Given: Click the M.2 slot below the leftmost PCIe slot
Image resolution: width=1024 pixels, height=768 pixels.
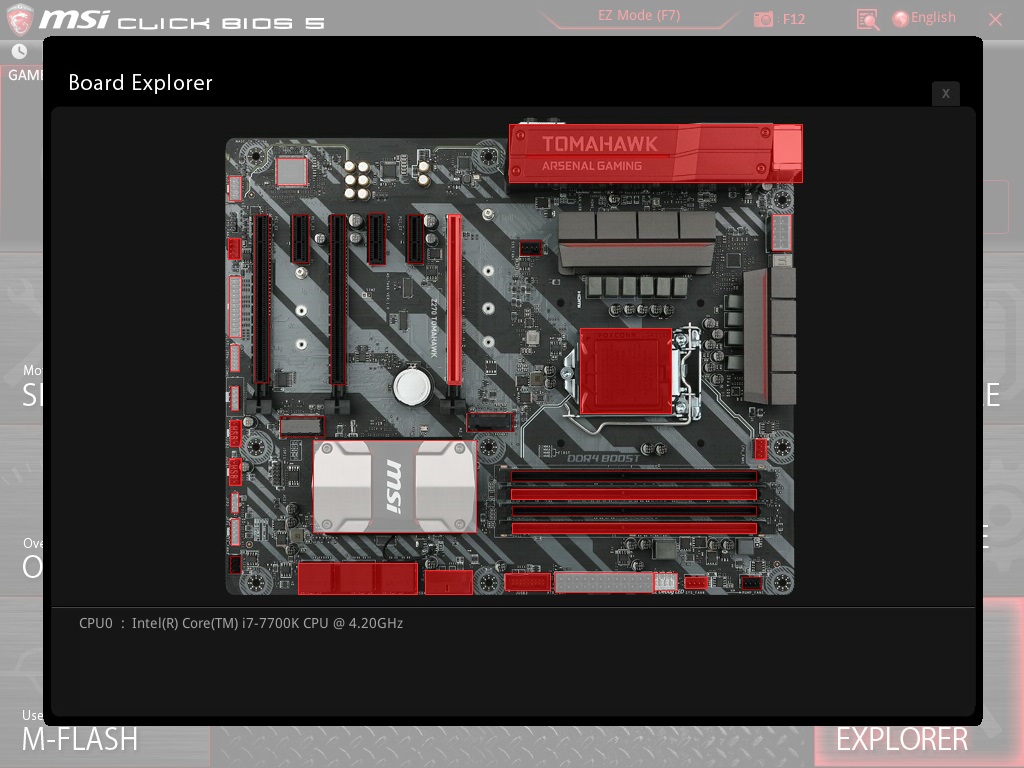Looking at the screenshot, I should (x=302, y=426).
